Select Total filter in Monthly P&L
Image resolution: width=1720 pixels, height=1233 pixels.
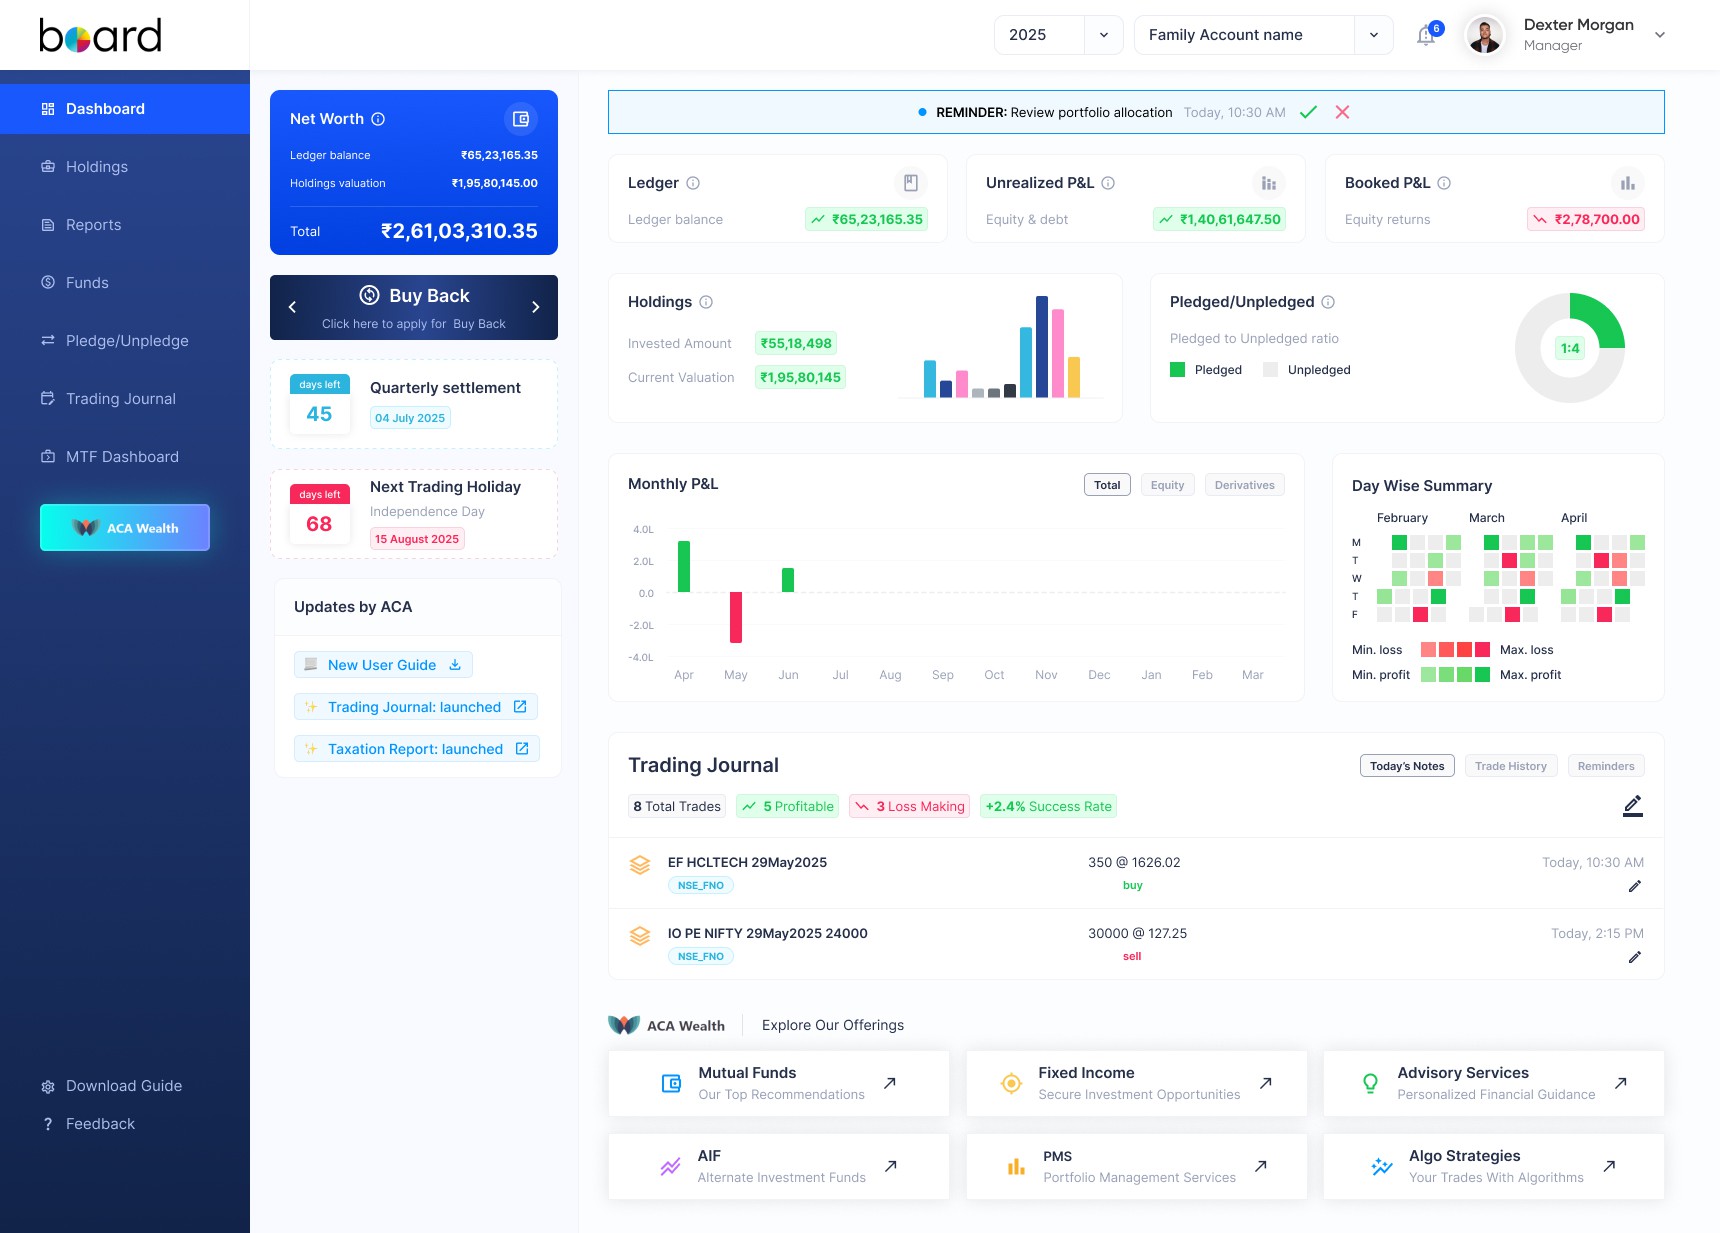click(x=1106, y=485)
